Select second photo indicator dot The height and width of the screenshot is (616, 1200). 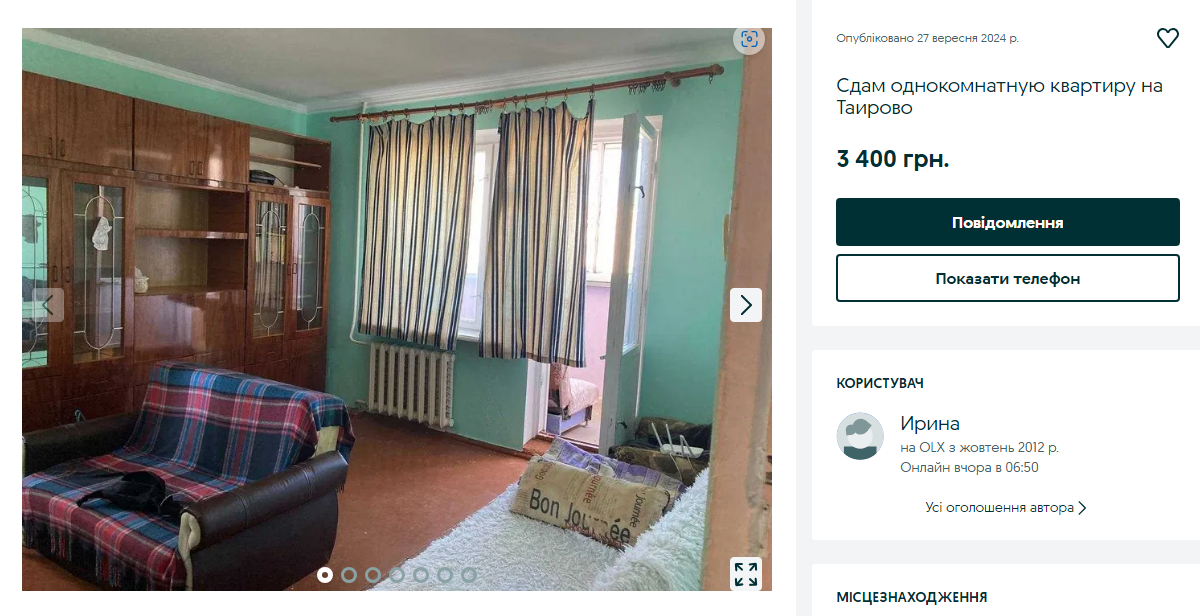coord(349,575)
